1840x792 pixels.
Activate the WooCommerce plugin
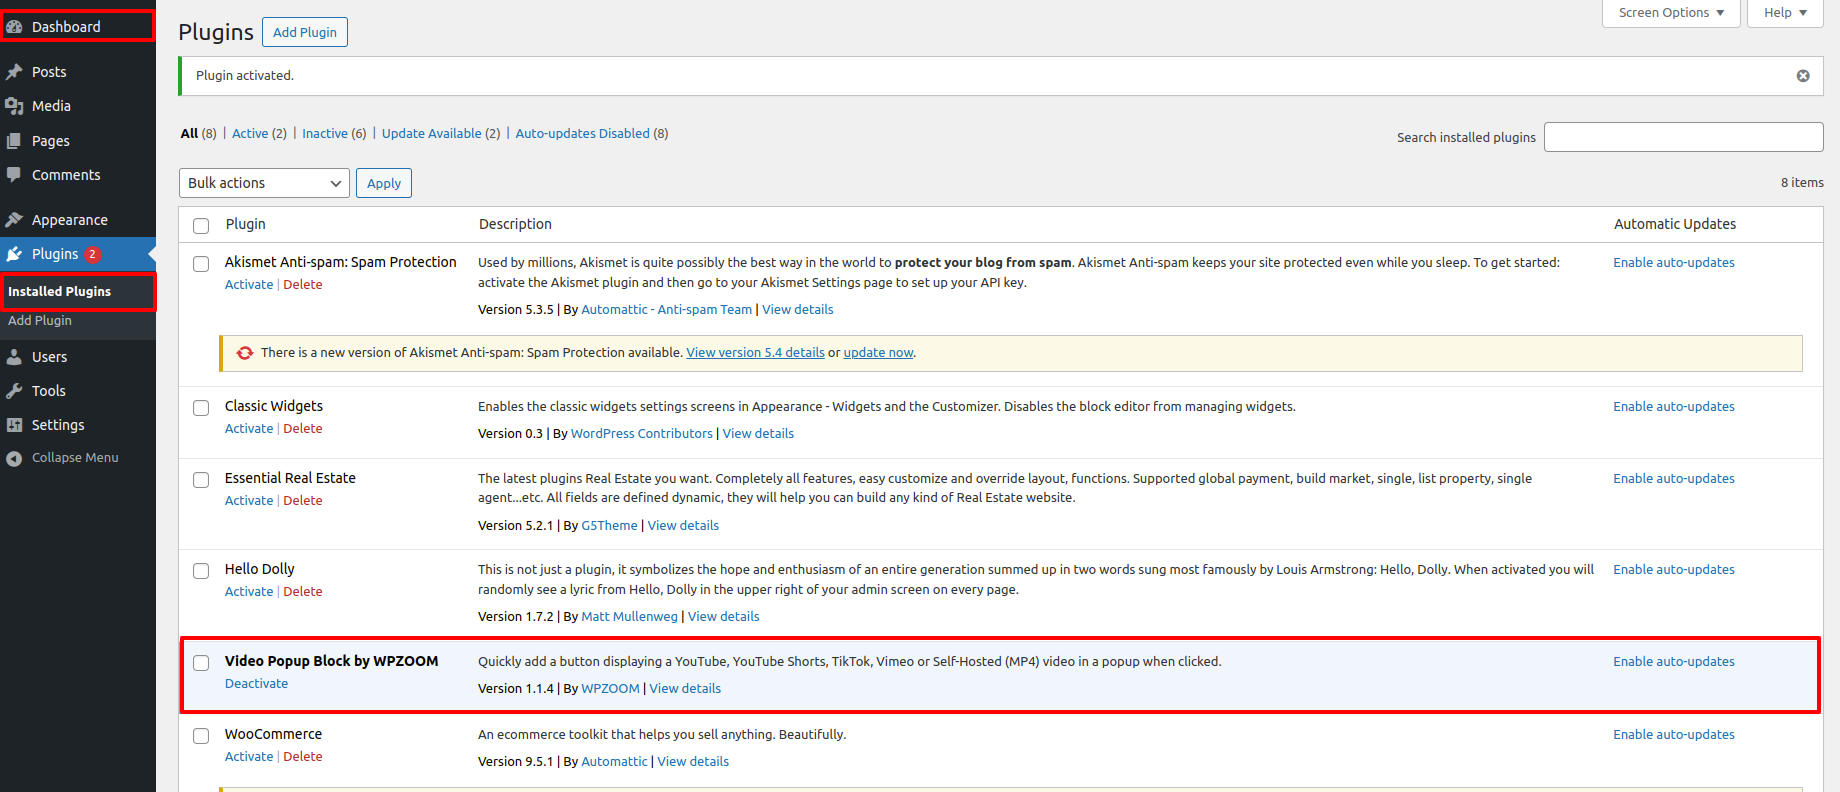point(249,757)
